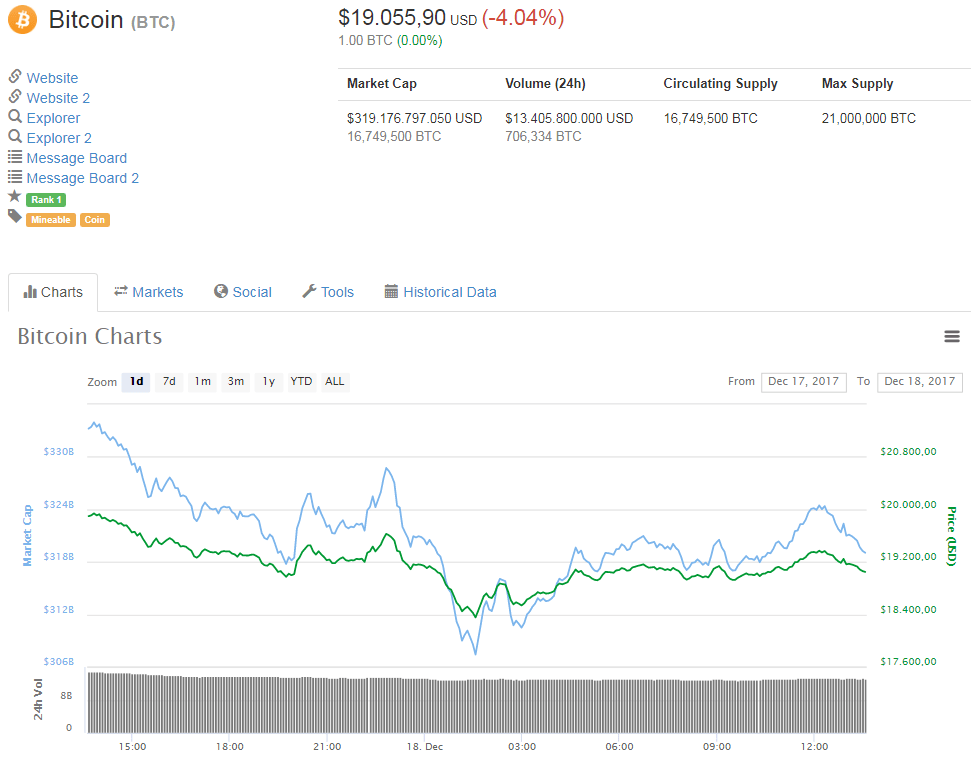Image resolution: width=979 pixels, height=759 pixels.
Task: Click the orange Mineable tag
Action: pos(51,220)
